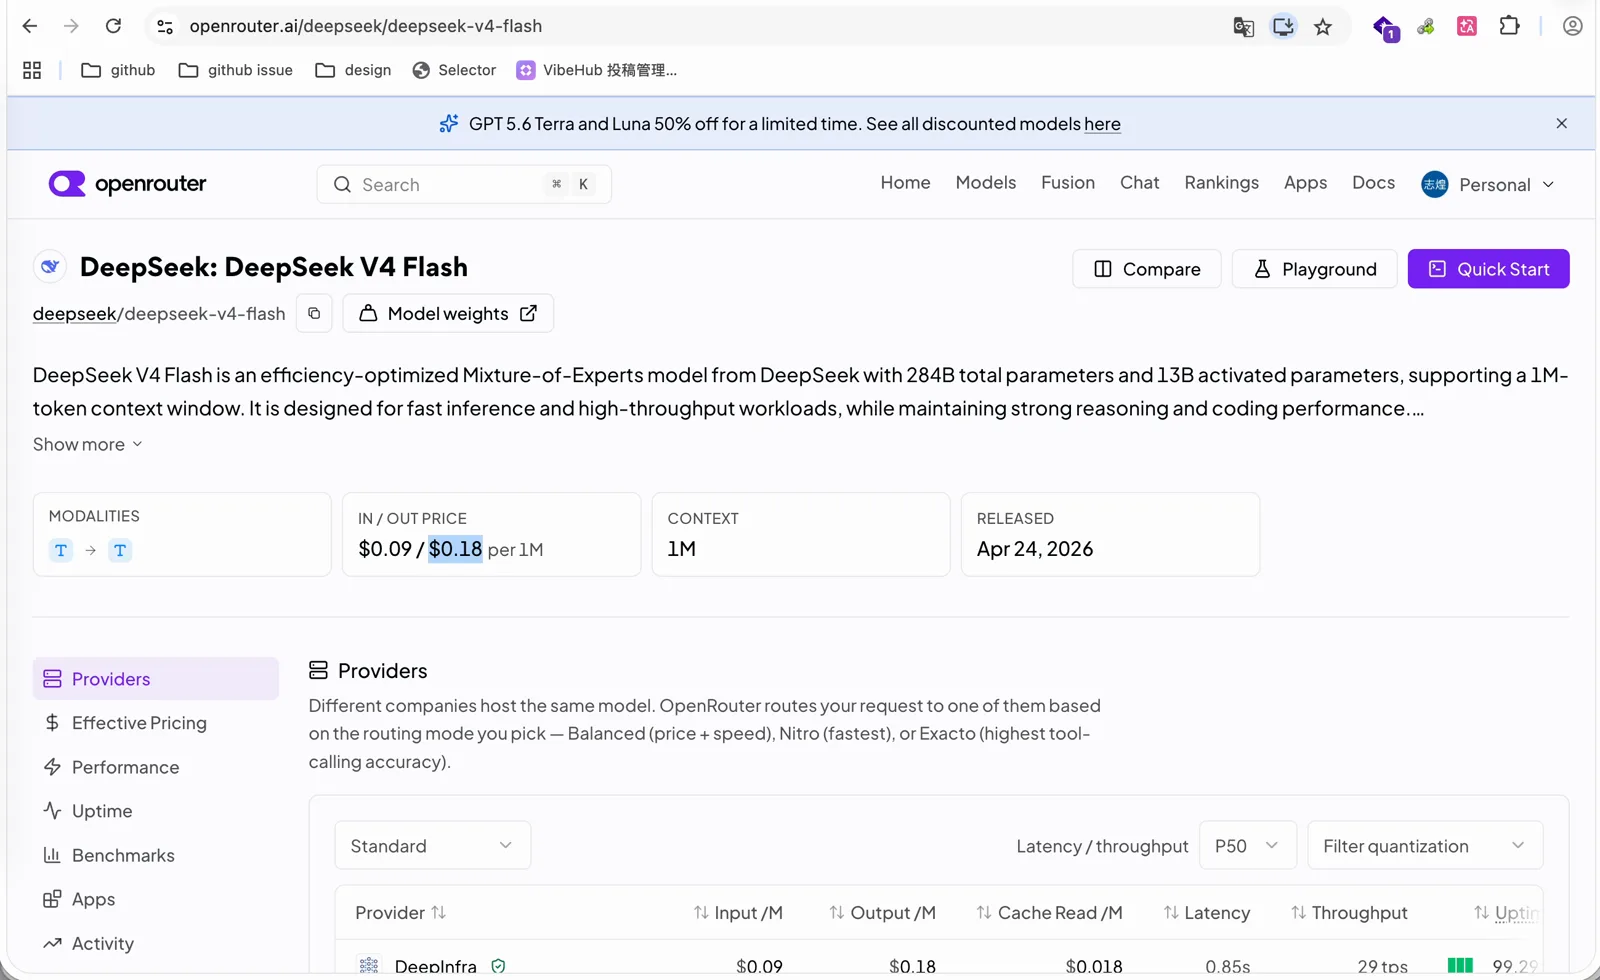This screenshot has width=1600, height=980.
Task: Click the Apr 24, 2026 release date
Action: pos(1035,549)
